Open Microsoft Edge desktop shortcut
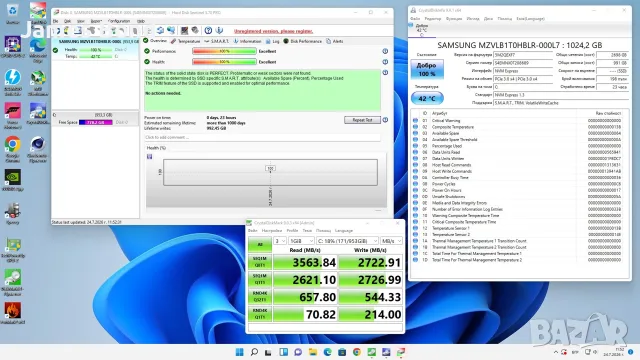Image resolution: width=640 pixels, height=360 pixels. 38,49
